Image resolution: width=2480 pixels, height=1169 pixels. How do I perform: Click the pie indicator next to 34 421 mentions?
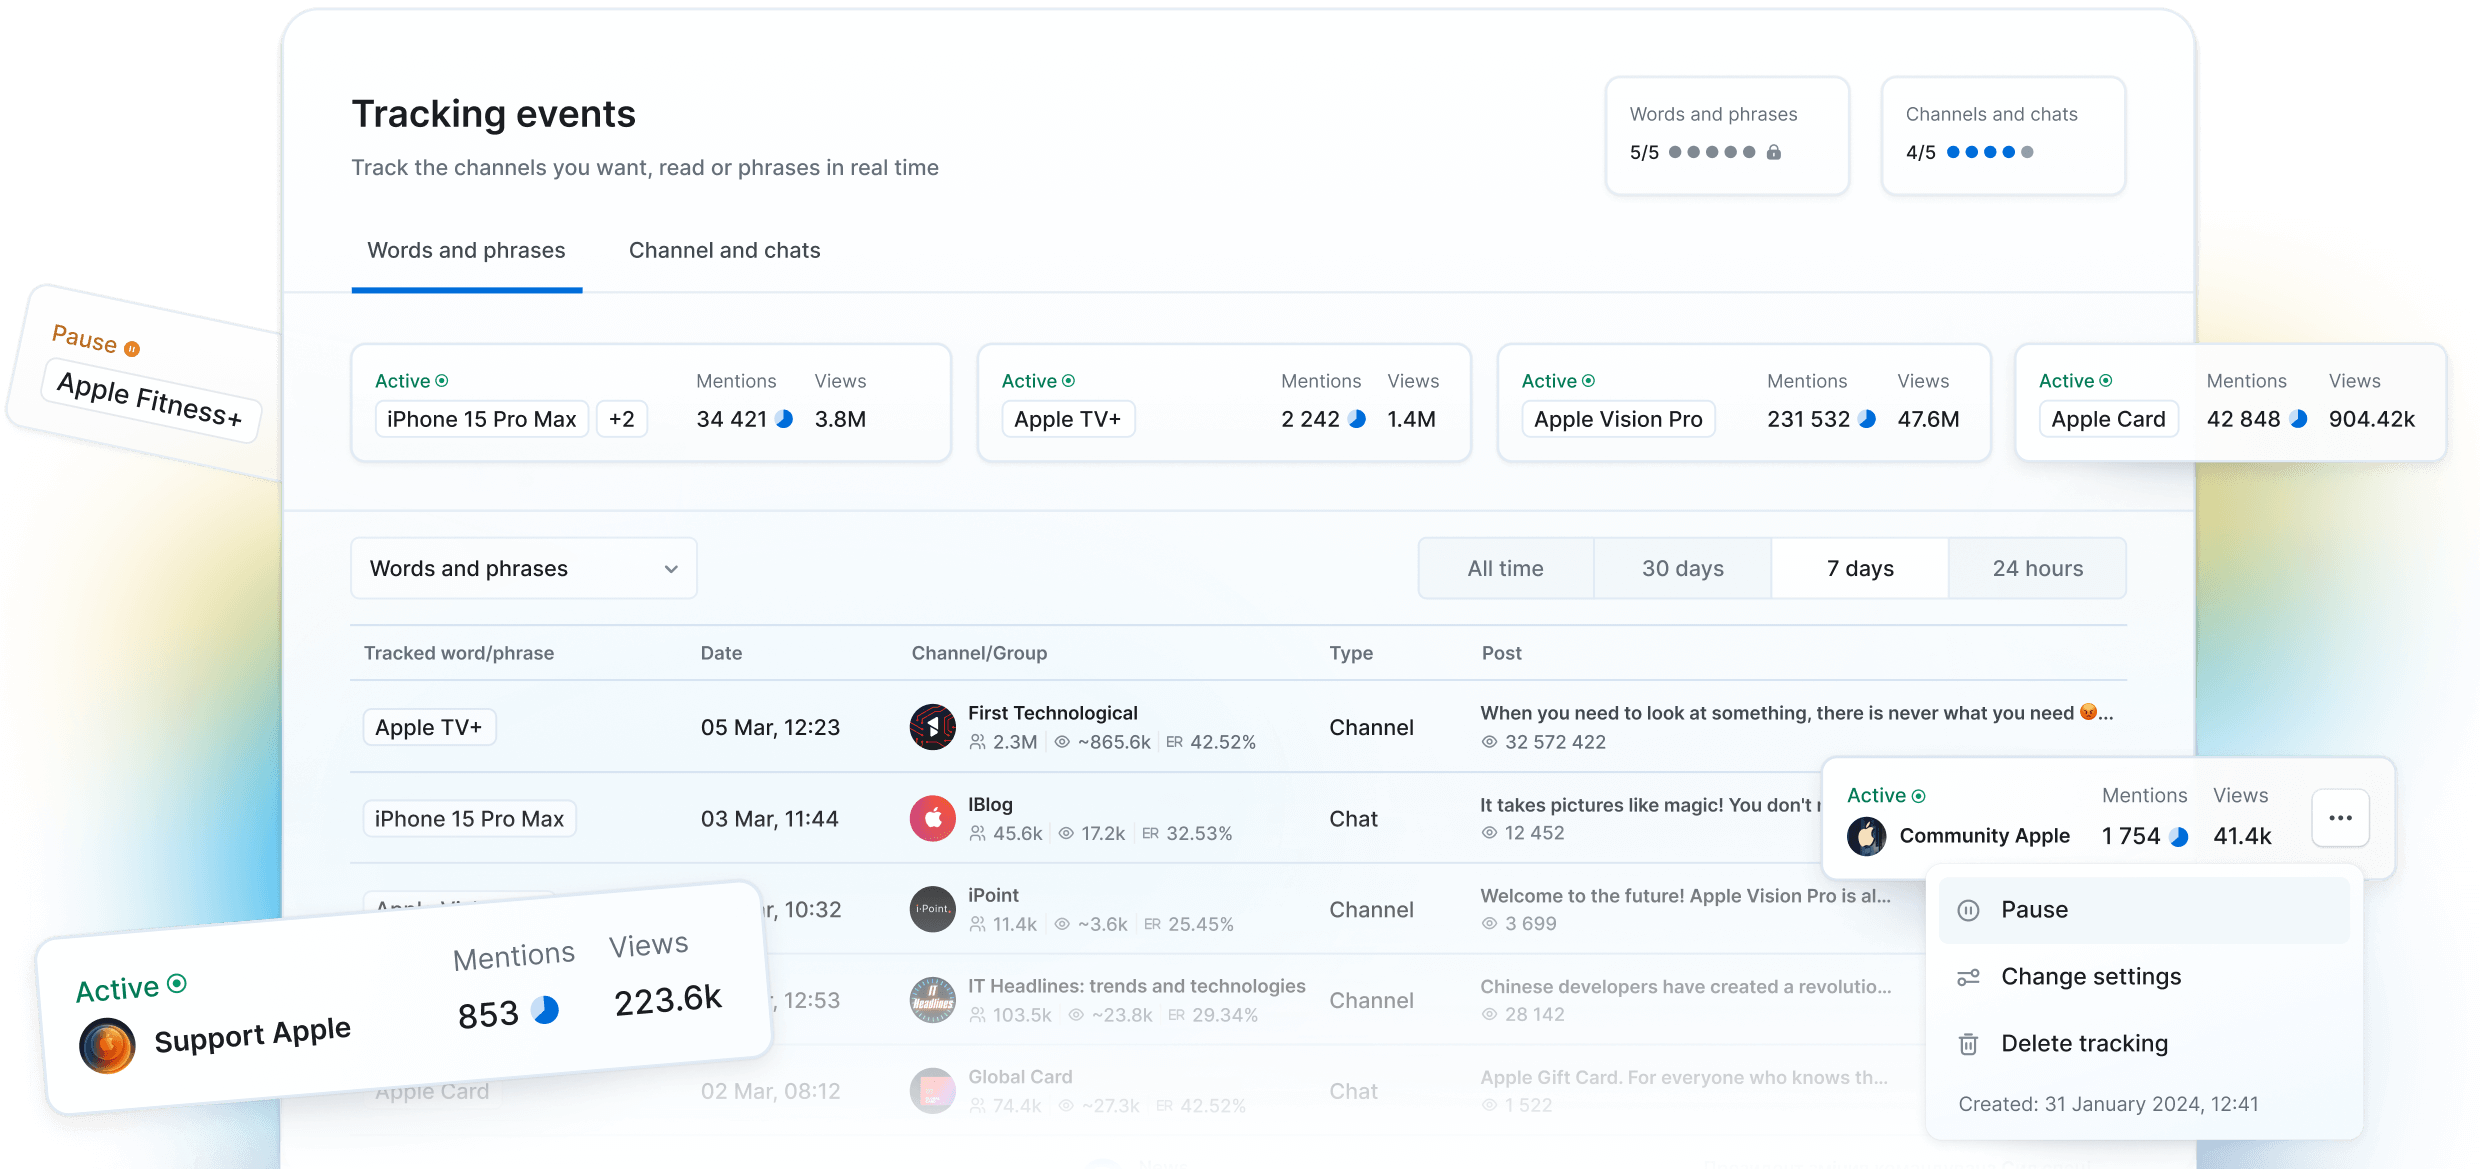[x=785, y=419]
